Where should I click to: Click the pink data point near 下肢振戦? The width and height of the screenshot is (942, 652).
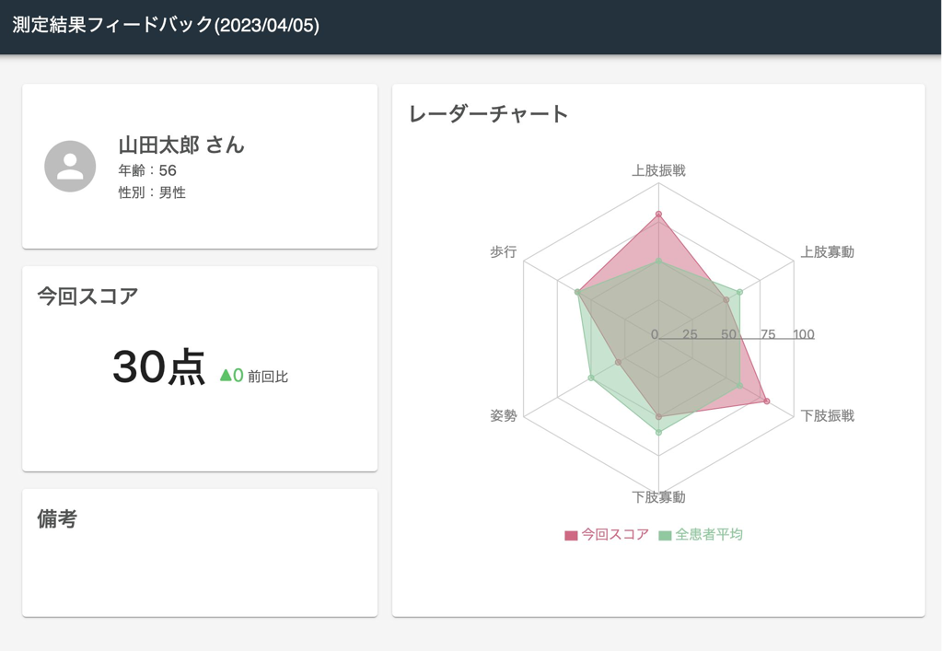[x=767, y=401]
